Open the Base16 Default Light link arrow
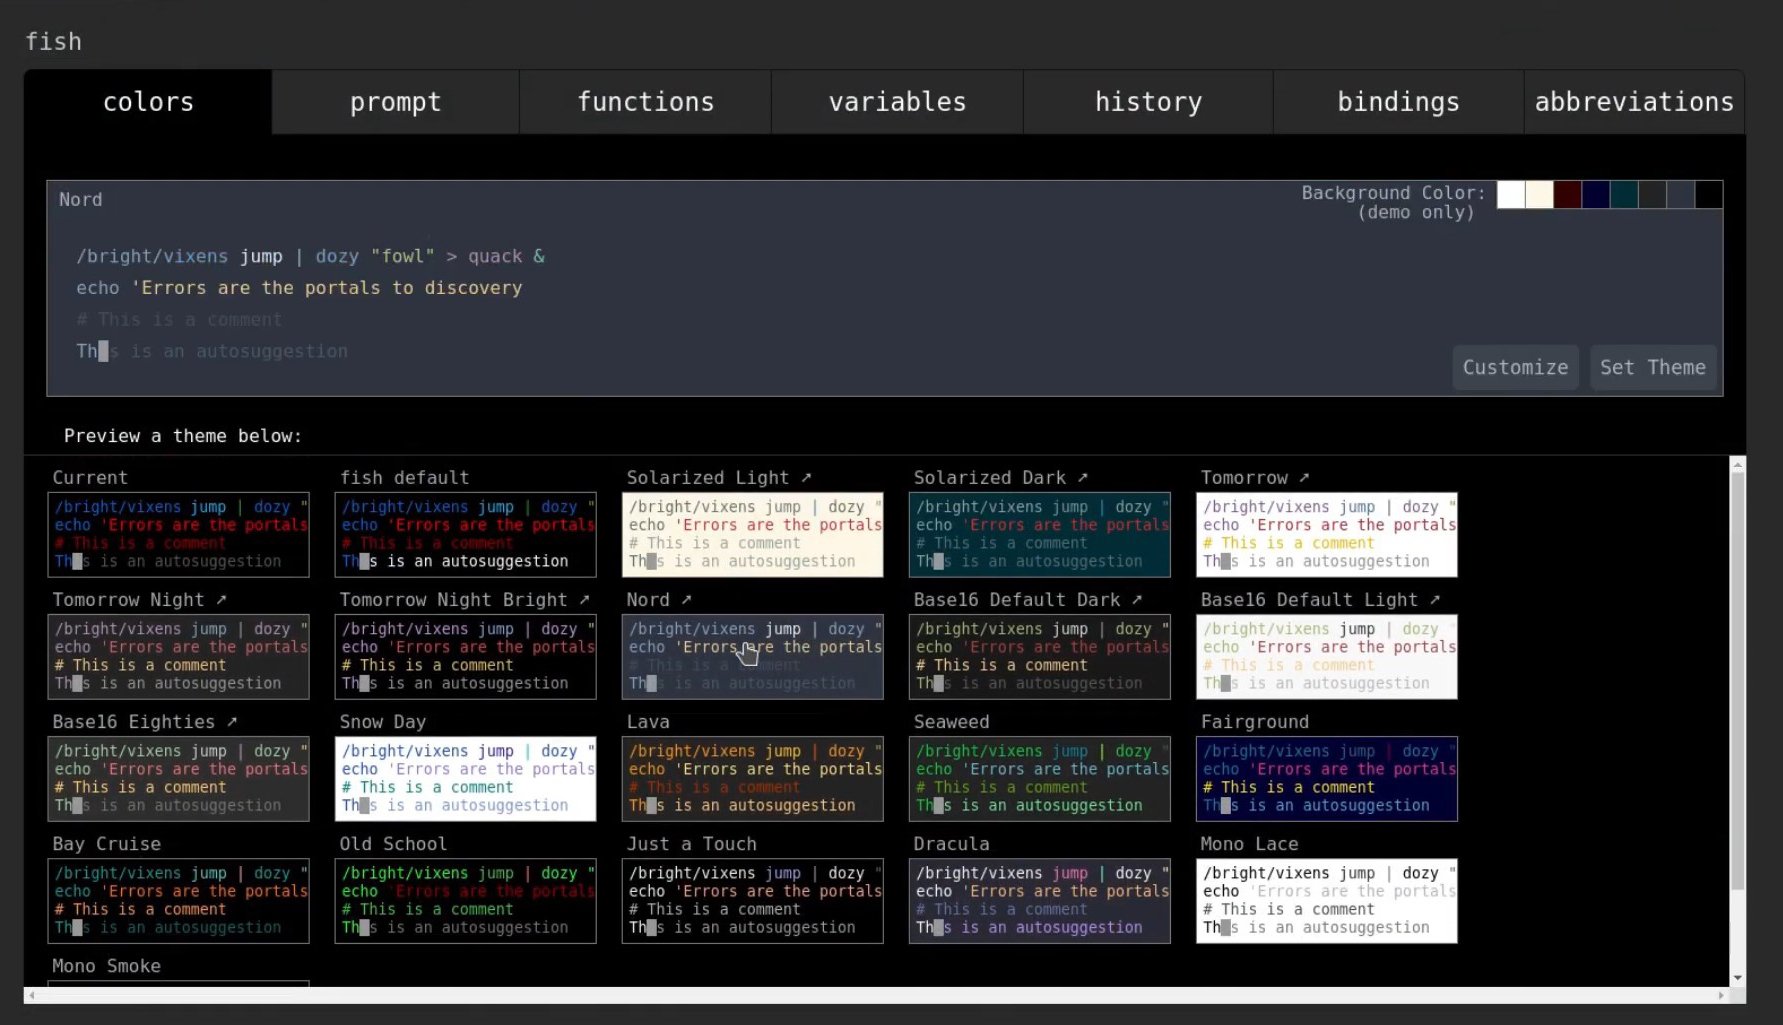Viewport: 1783px width, 1025px height. (1434, 600)
